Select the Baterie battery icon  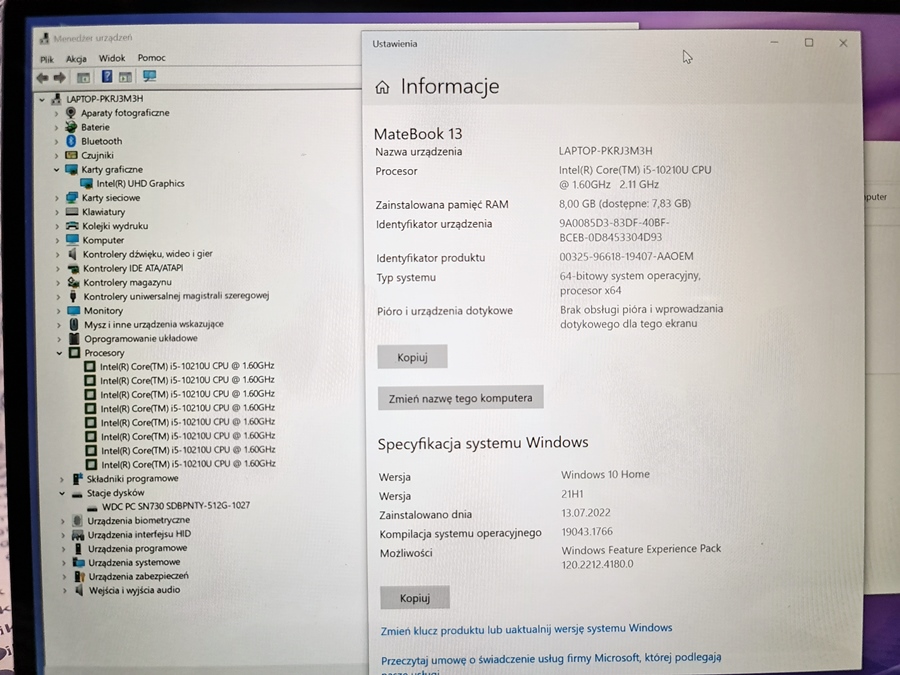(71, 127)
